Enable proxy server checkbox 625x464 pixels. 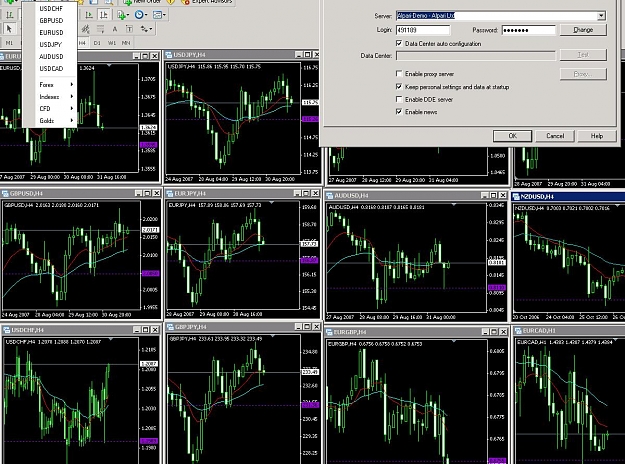(x=399, y=73)
